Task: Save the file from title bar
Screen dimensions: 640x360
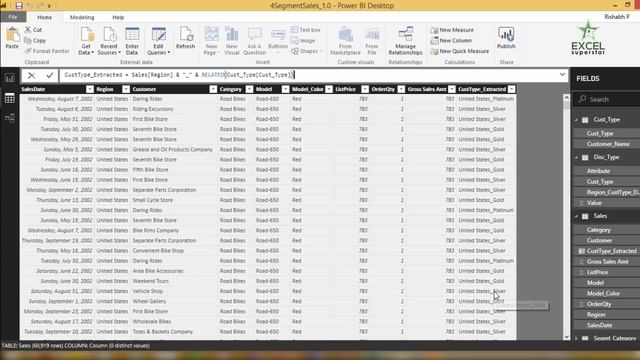Action: [x=19, y=6]
